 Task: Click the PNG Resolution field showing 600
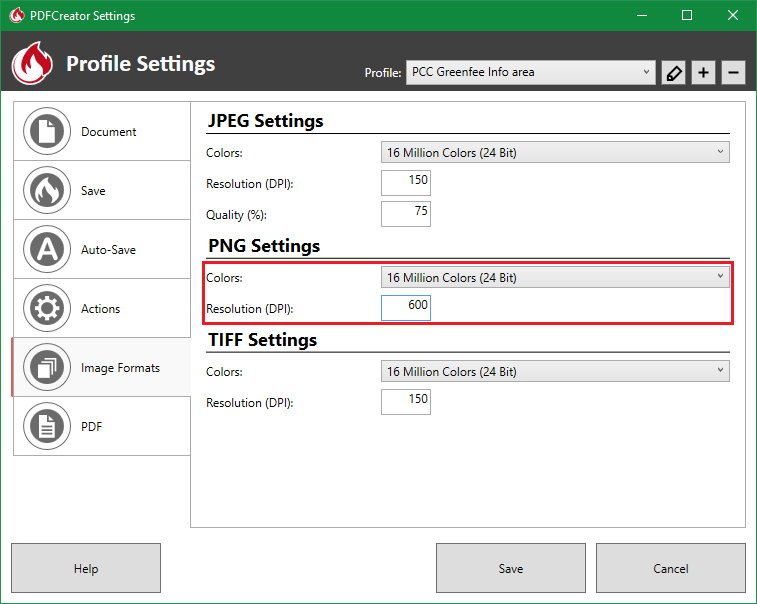tap(406, 307)
